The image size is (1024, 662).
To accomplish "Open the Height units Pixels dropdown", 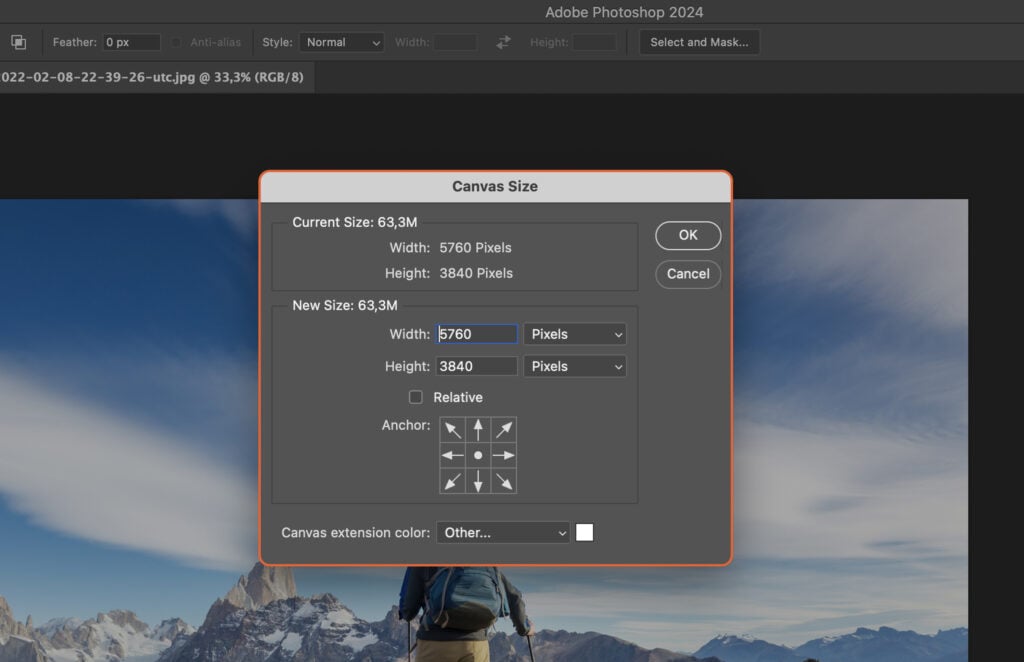I will (574, 366).
